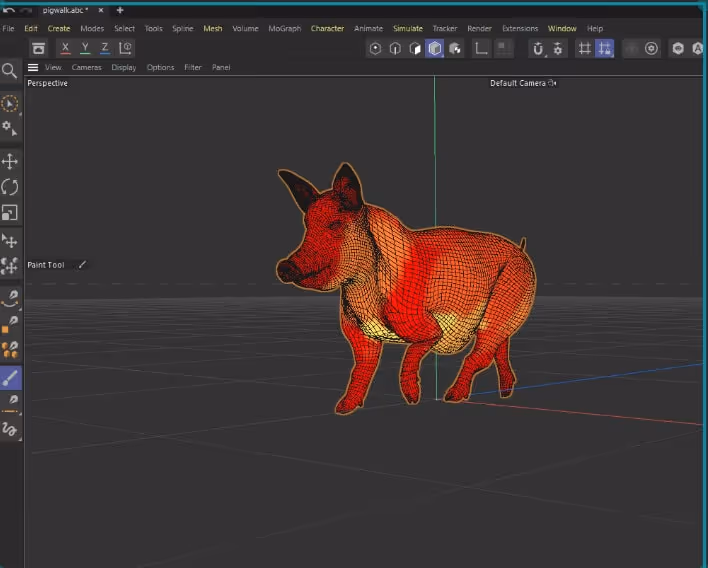Select the Move tool in left toolbar

(x=10, y=161)
